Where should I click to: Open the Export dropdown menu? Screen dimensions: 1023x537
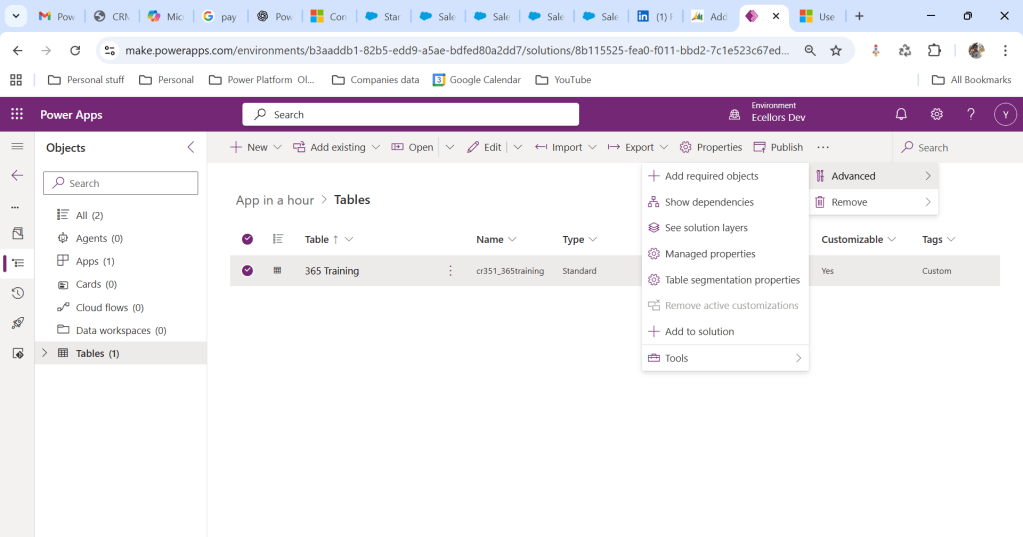tap(639, 147)
